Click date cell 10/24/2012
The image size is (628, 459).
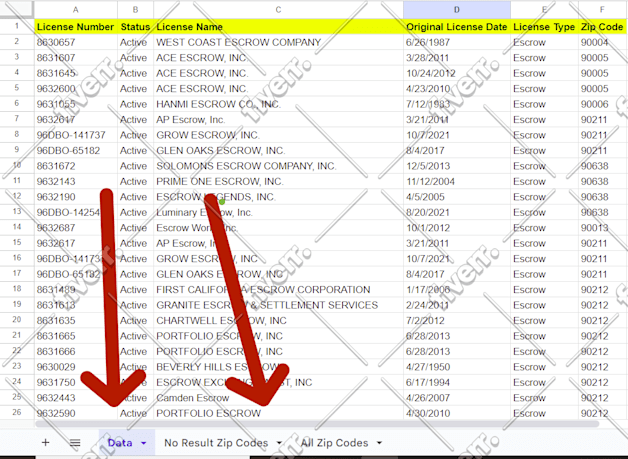[457, 73]
